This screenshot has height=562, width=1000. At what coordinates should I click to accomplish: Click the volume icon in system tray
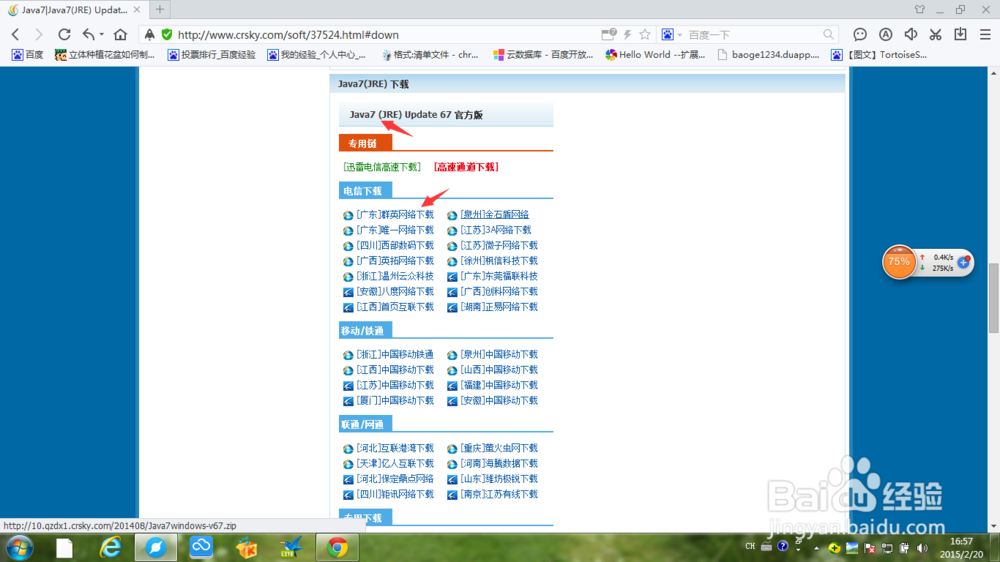coord(922,548)
